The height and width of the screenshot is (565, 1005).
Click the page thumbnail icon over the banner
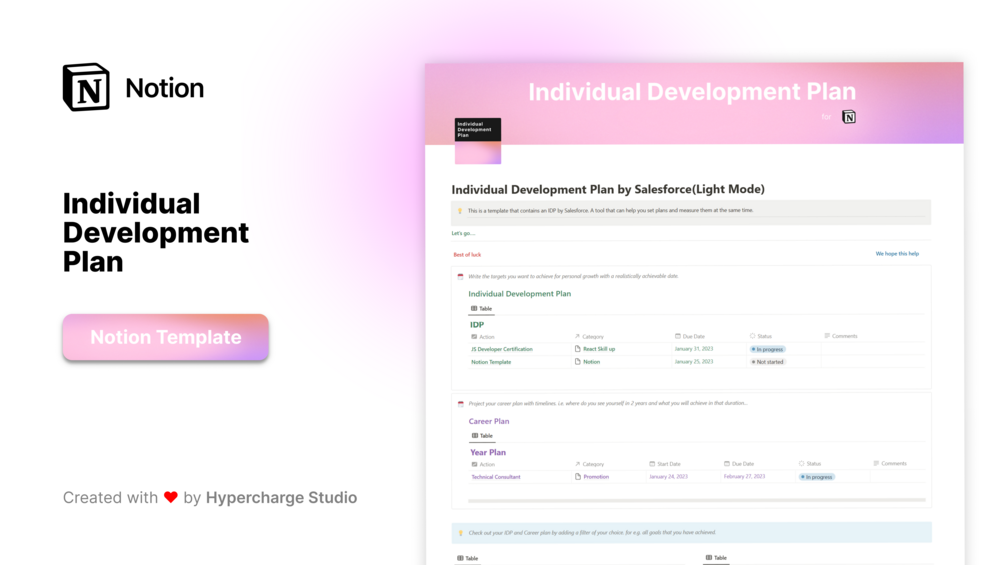tap(478, 141)
